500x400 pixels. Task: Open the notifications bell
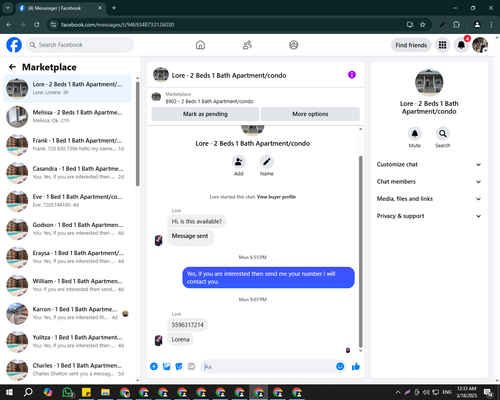461,45
